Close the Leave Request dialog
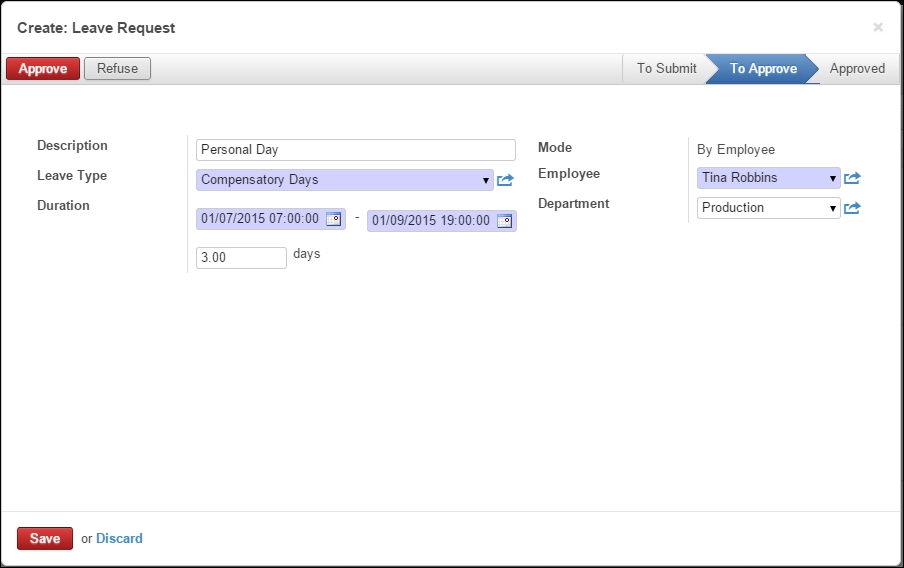 coord(877,27)
